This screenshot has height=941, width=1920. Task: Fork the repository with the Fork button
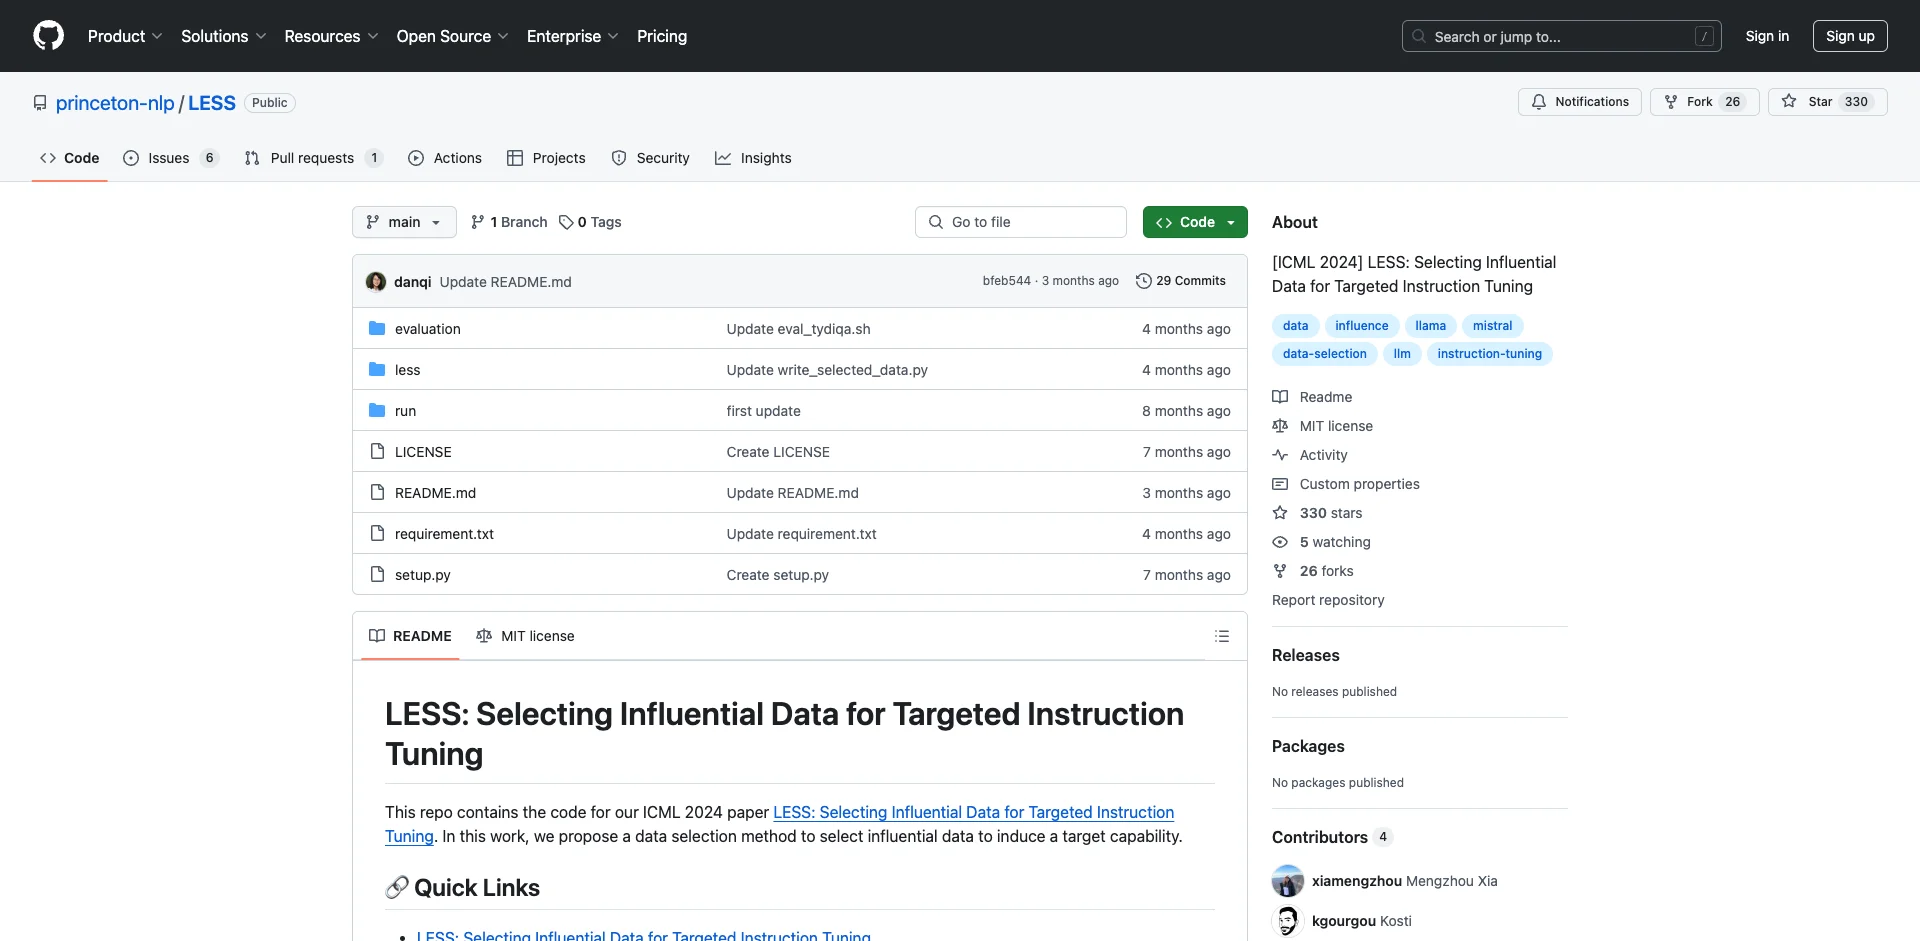(x=1704, y=102)
